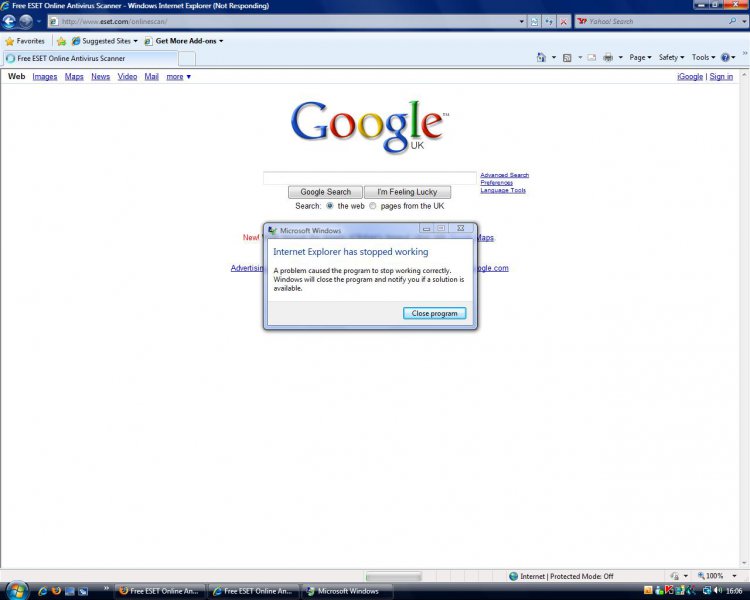Follow the Images link on Google
750x600 pixels.
pos(44,77)
